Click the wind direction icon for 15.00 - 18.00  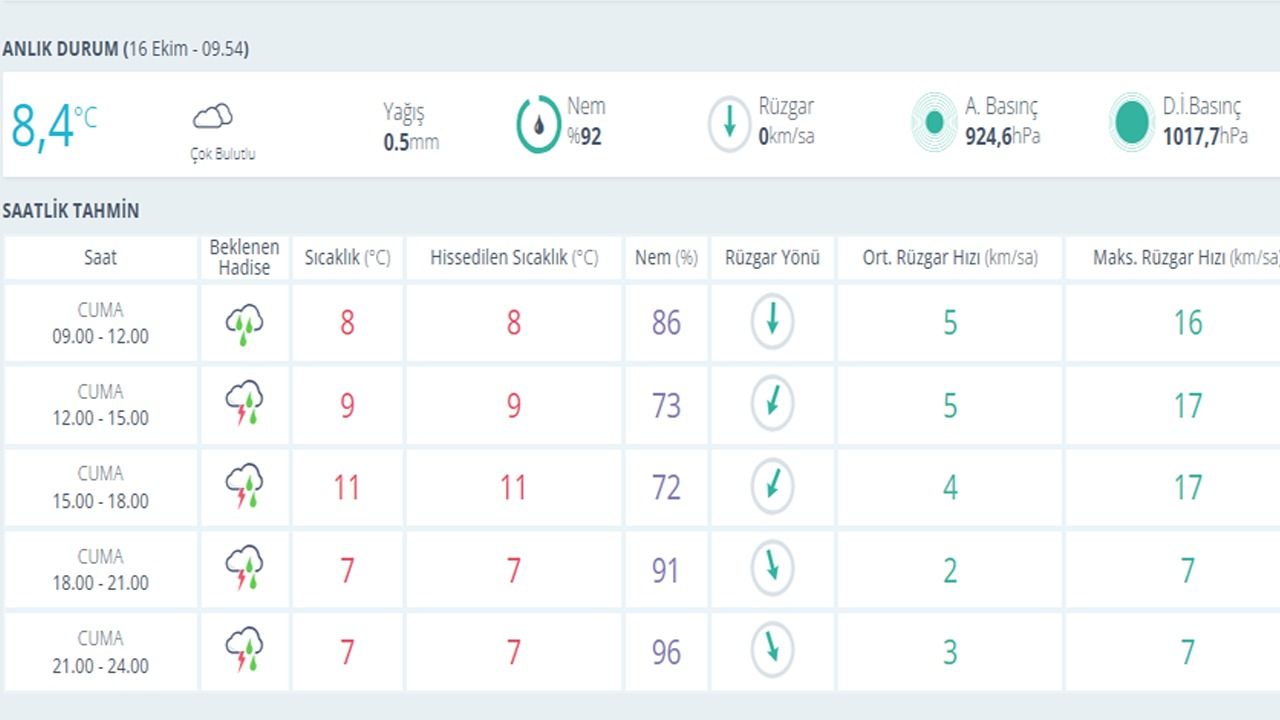click(772, 486)
